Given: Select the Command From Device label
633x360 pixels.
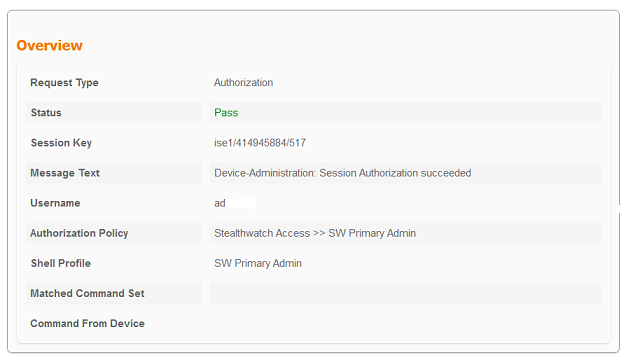Looking at the screenshot, I should tap(88, 324).
